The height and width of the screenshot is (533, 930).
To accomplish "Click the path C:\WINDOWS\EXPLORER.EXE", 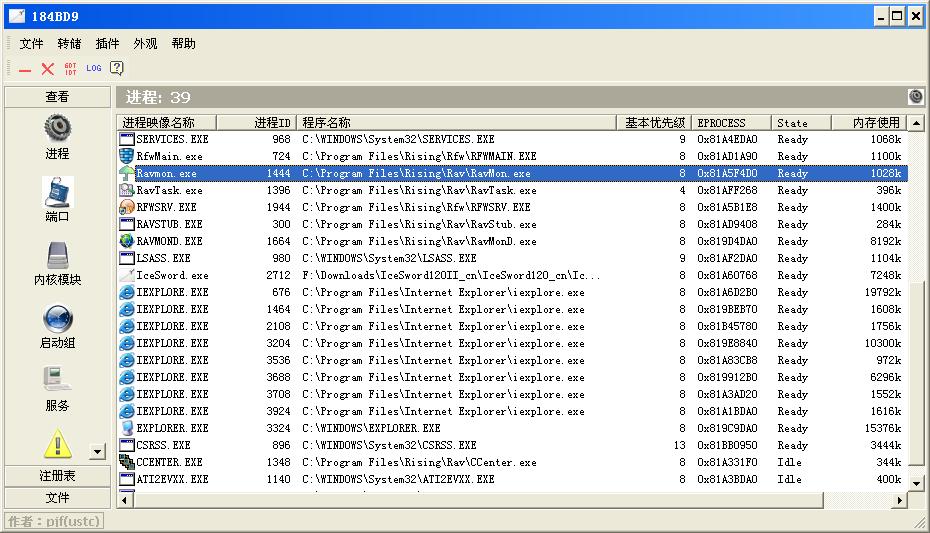I will point(371,428).
